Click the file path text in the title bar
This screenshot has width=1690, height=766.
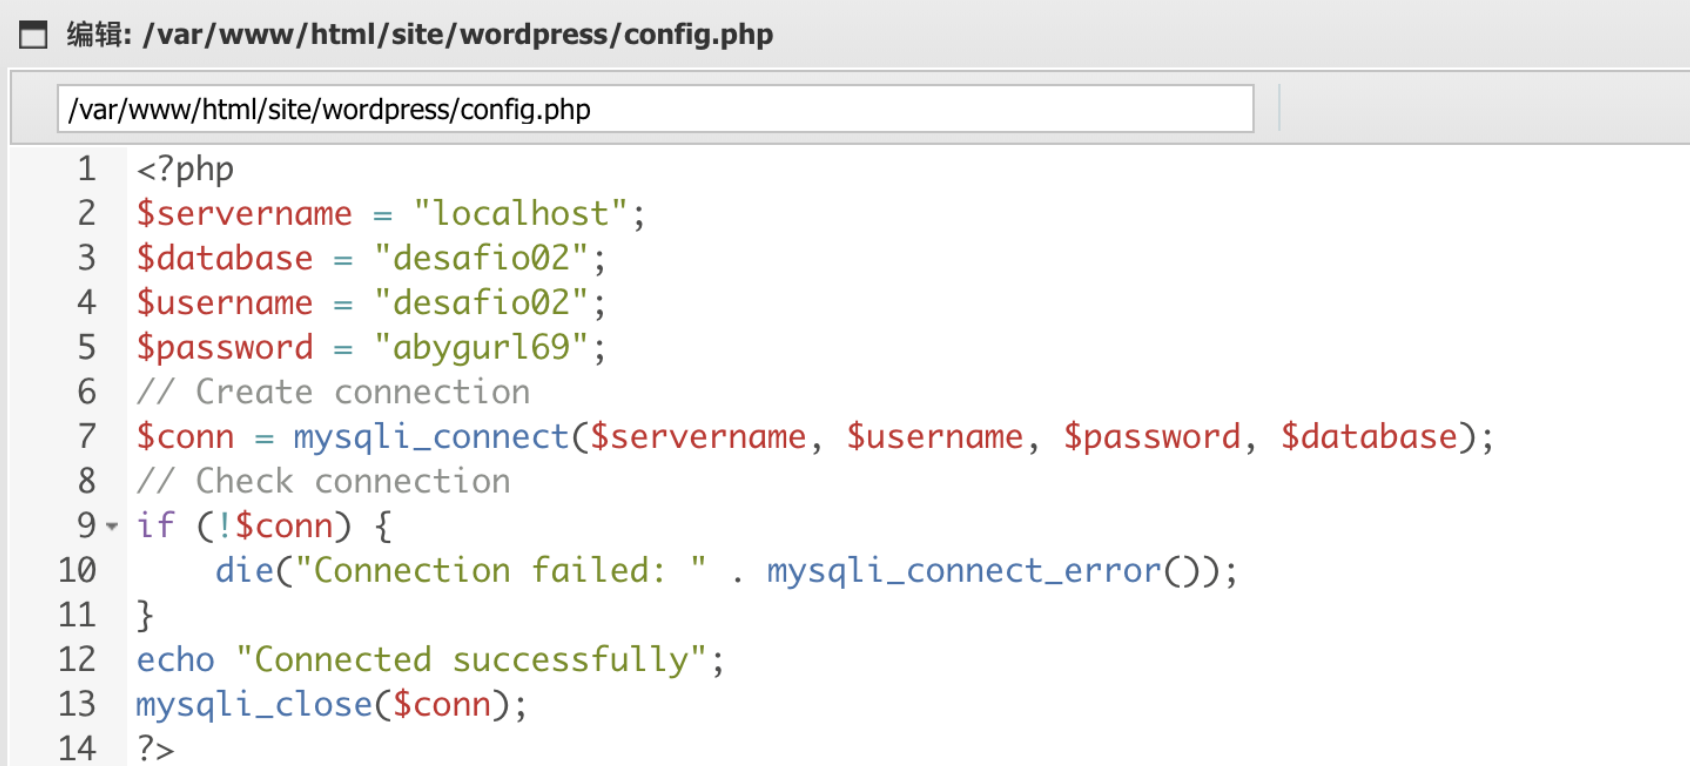[458, 35]
